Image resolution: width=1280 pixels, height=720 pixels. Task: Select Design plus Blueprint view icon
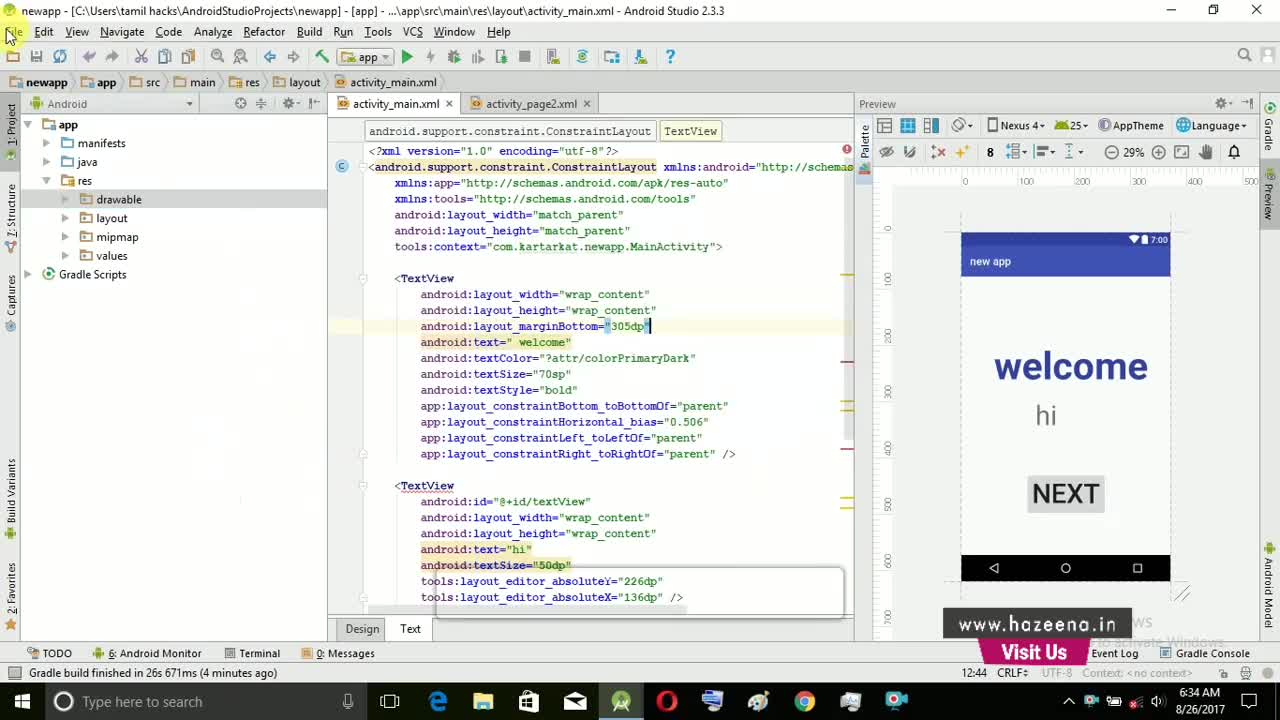[x=931, y=125]
